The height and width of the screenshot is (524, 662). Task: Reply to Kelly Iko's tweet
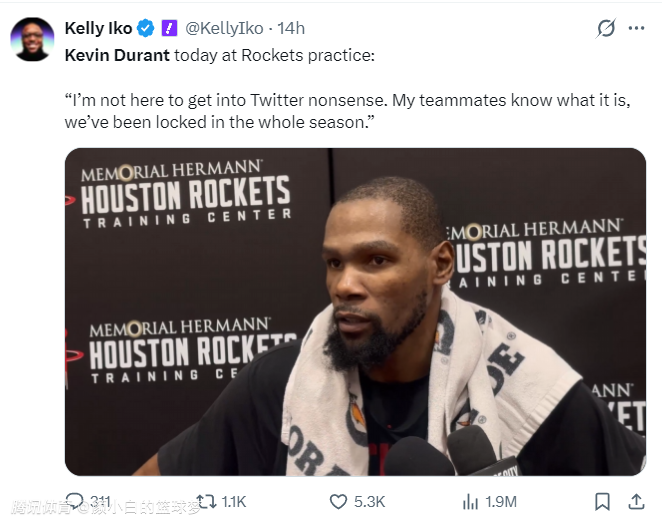76,501
